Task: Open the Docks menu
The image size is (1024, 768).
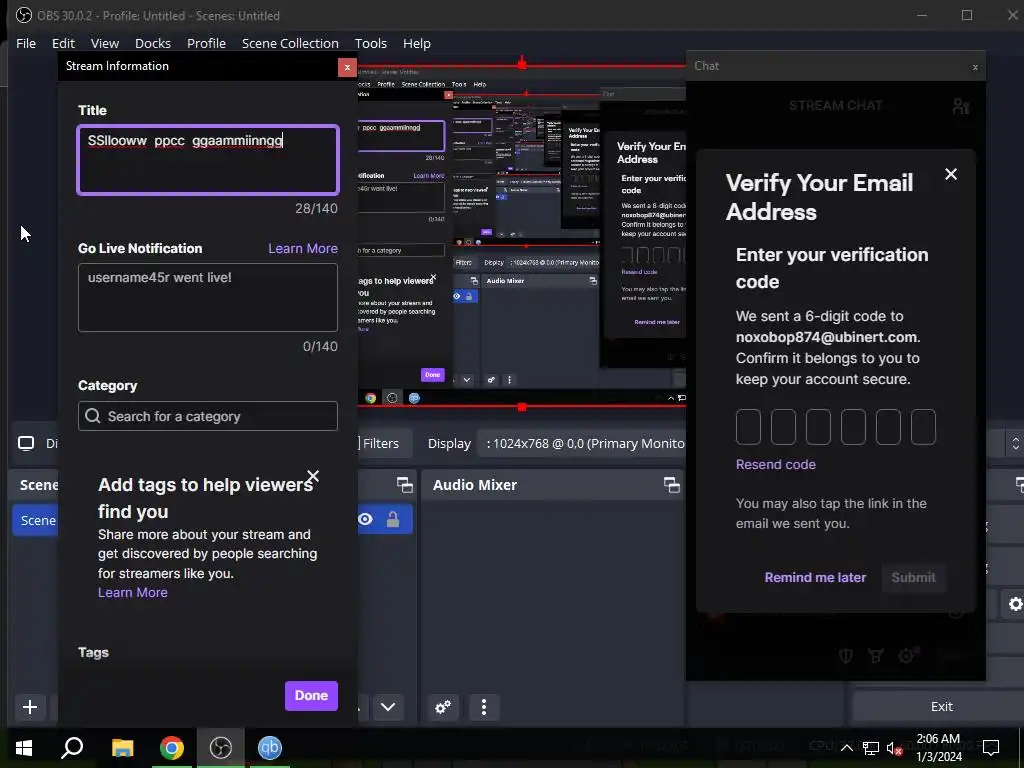Action: coord(153,43)
